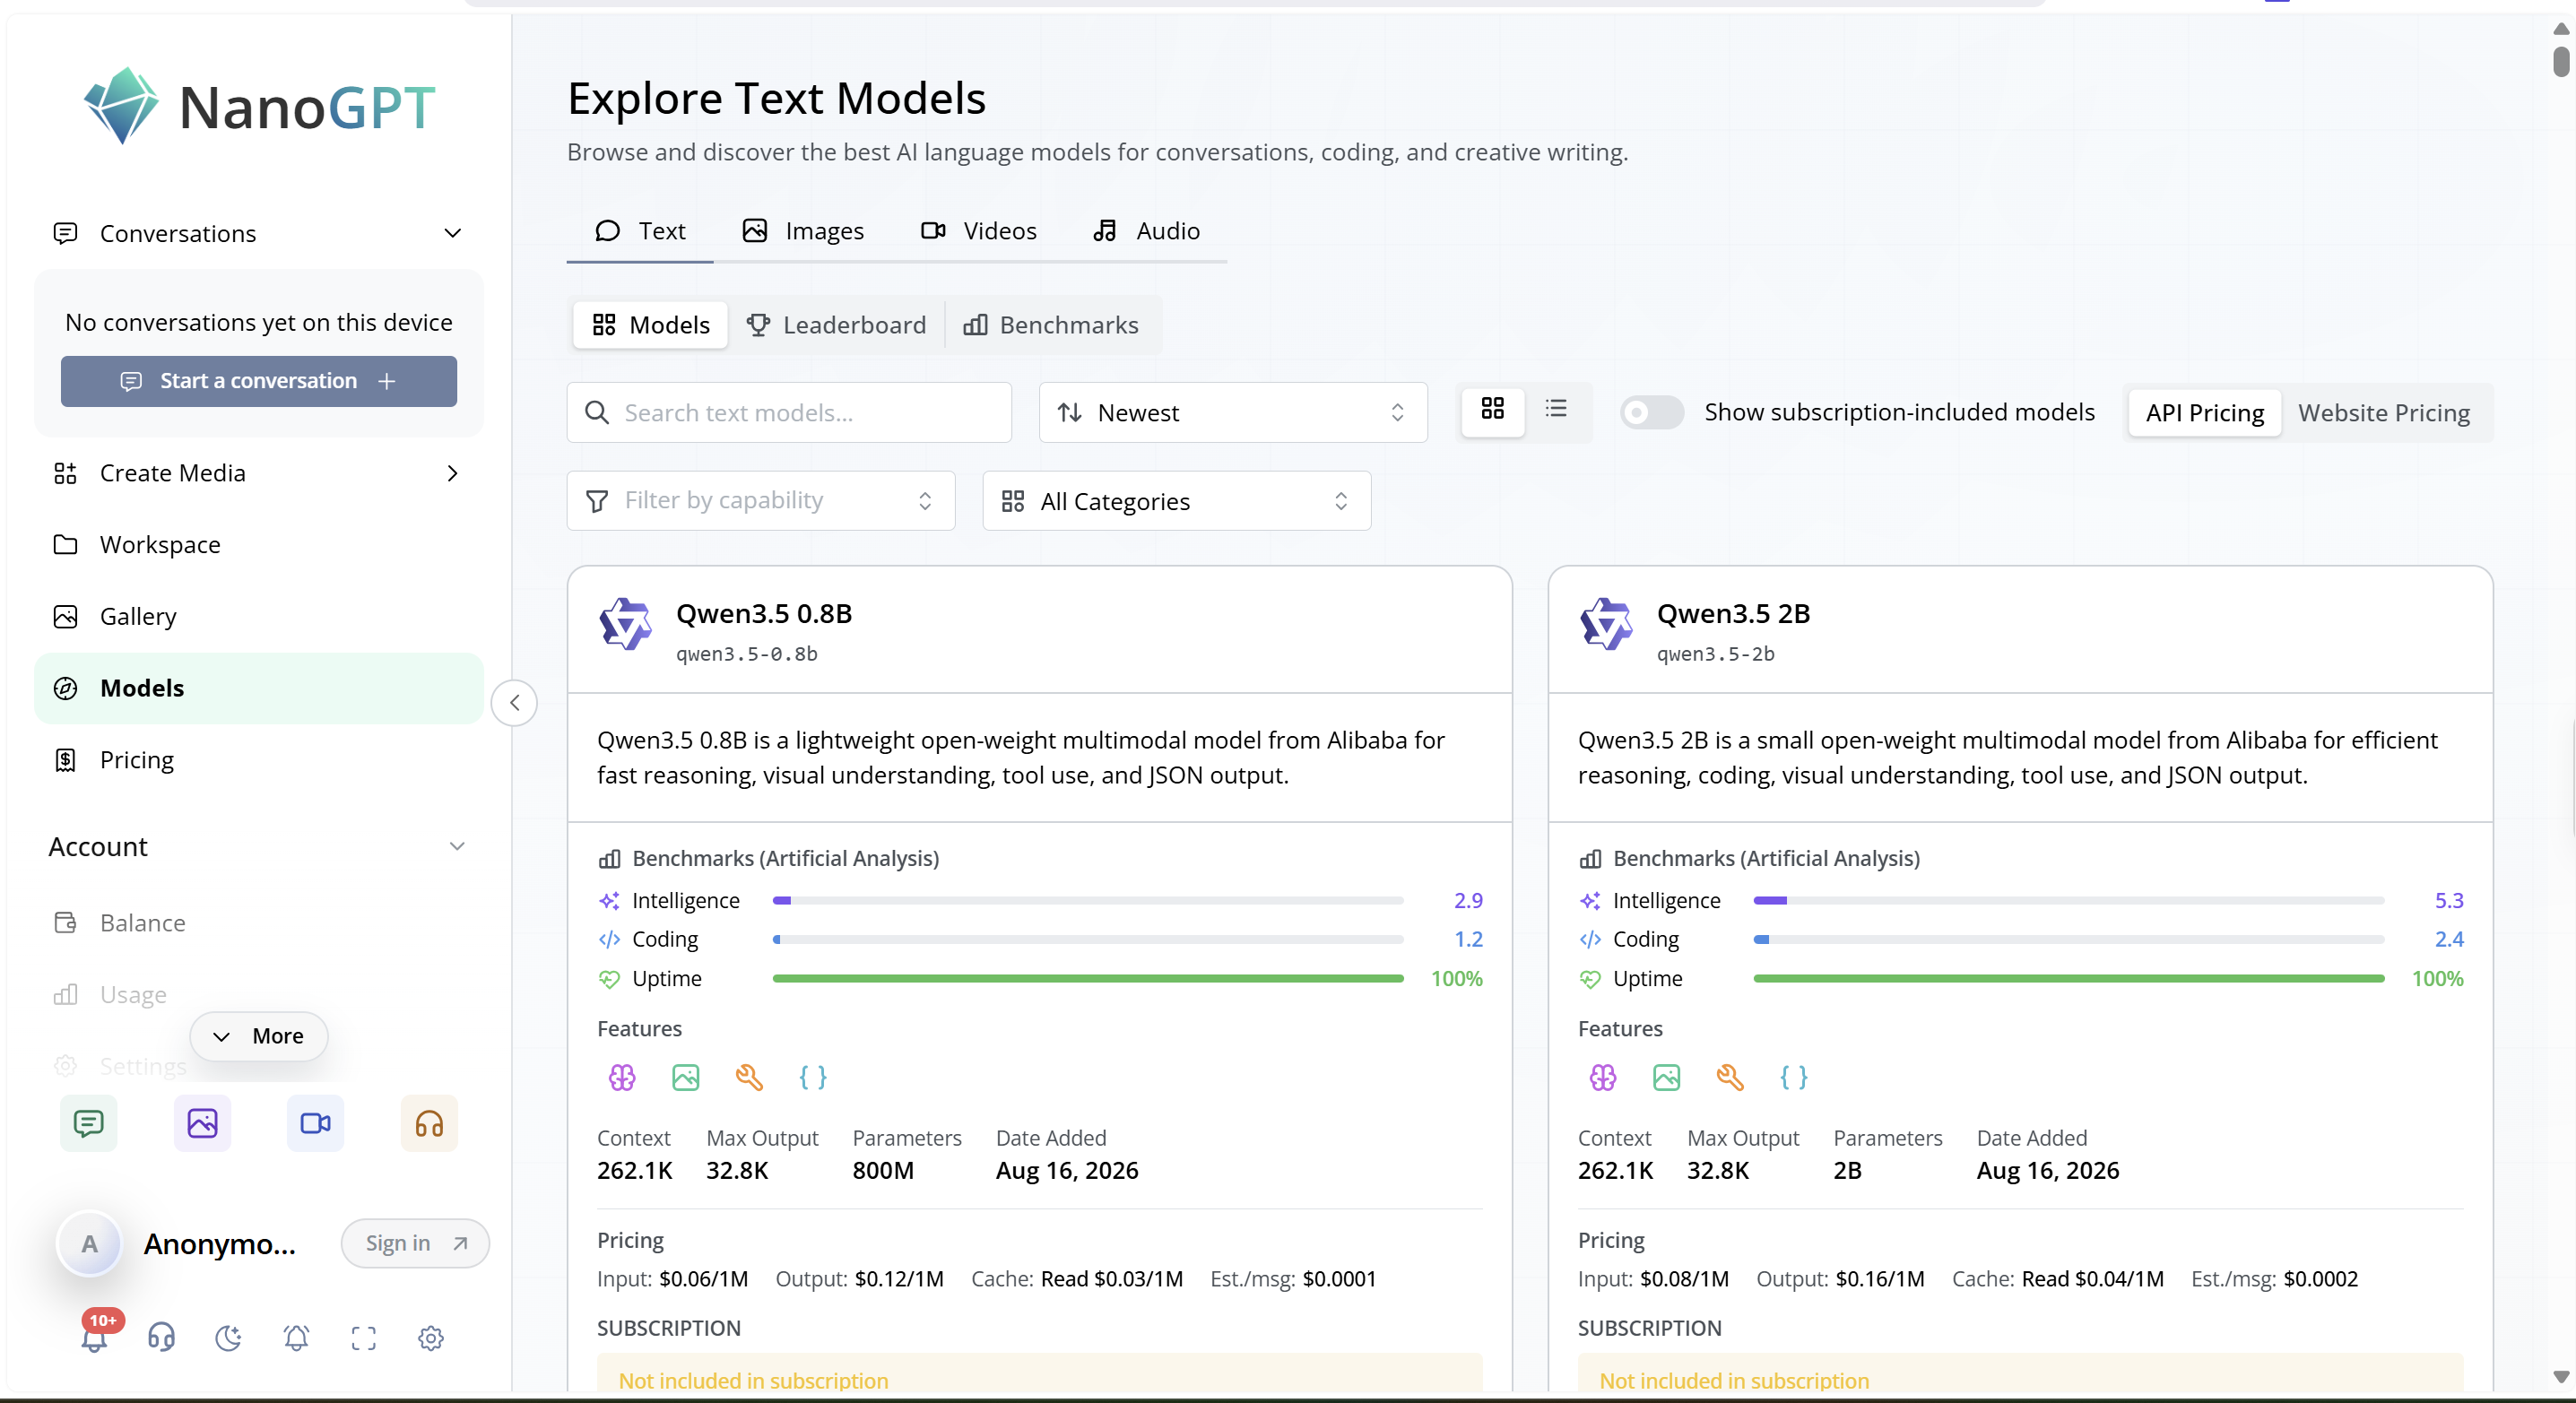2576x1403 pixels.
Task: Open the Newest sort dropdown
Action: (x=1233, y=412)
